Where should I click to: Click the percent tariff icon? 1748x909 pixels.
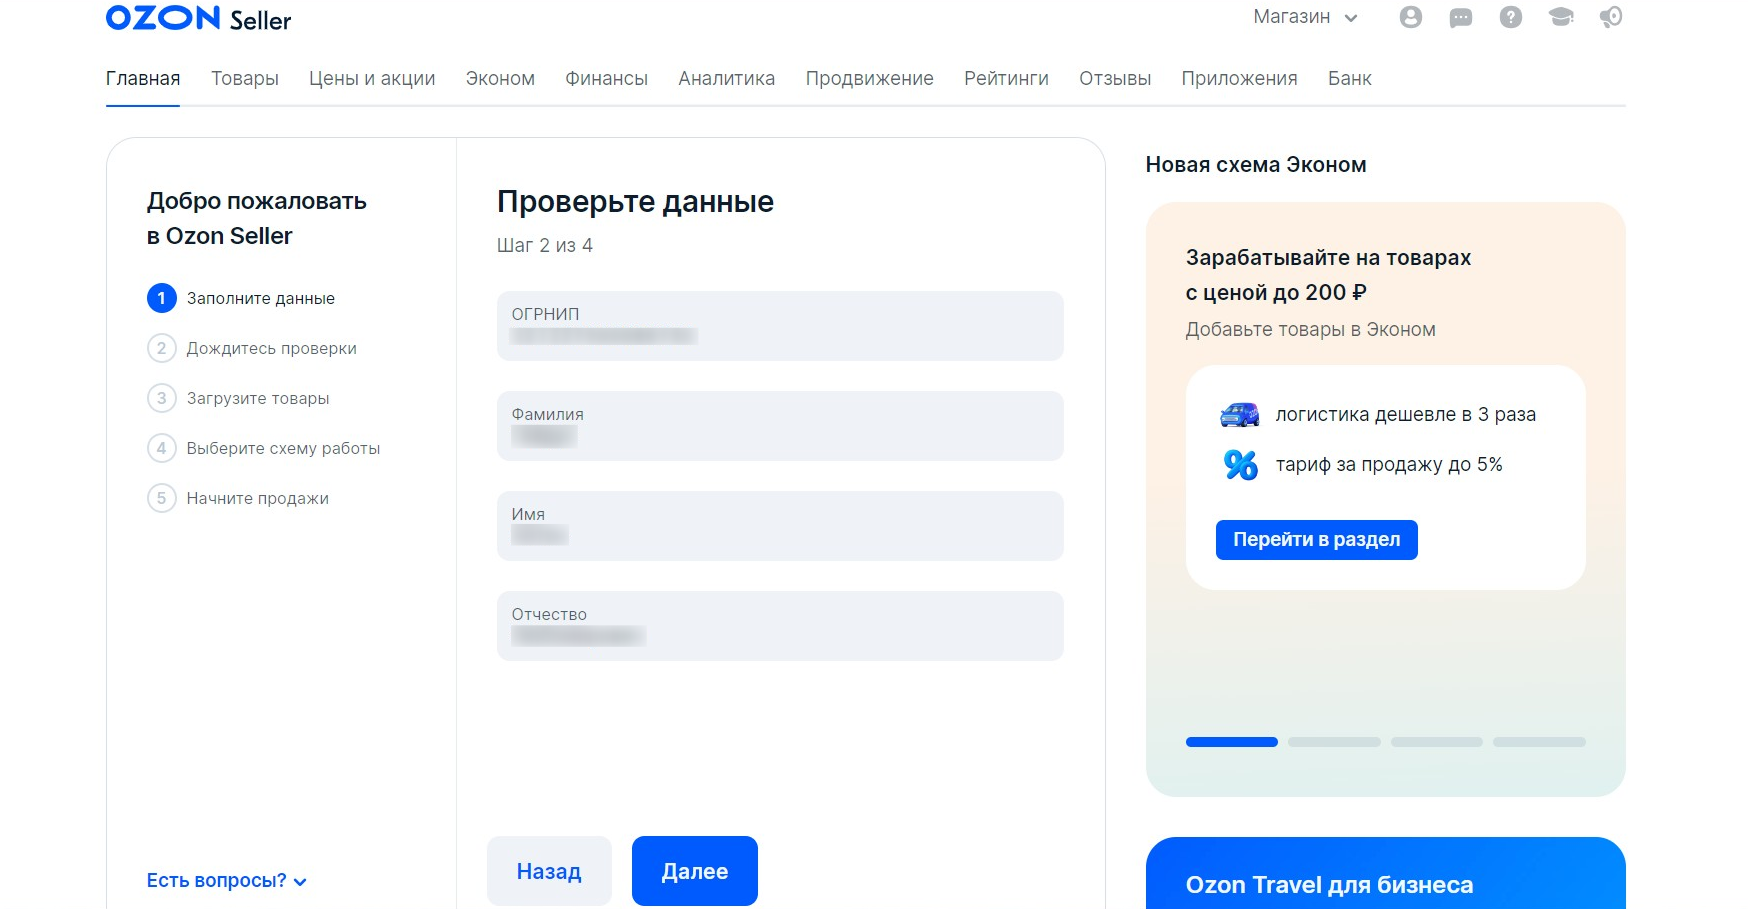pyautogui.click(x=1240, y=465)
